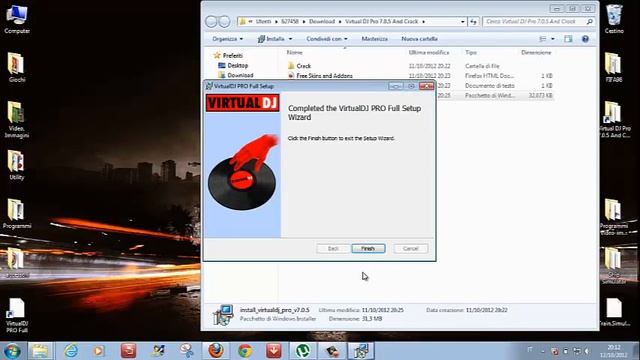The width and height of the screenshot is (640, 360).
Task: Toggle the preview pane icon in Explorer
Action: coord(568,39)
